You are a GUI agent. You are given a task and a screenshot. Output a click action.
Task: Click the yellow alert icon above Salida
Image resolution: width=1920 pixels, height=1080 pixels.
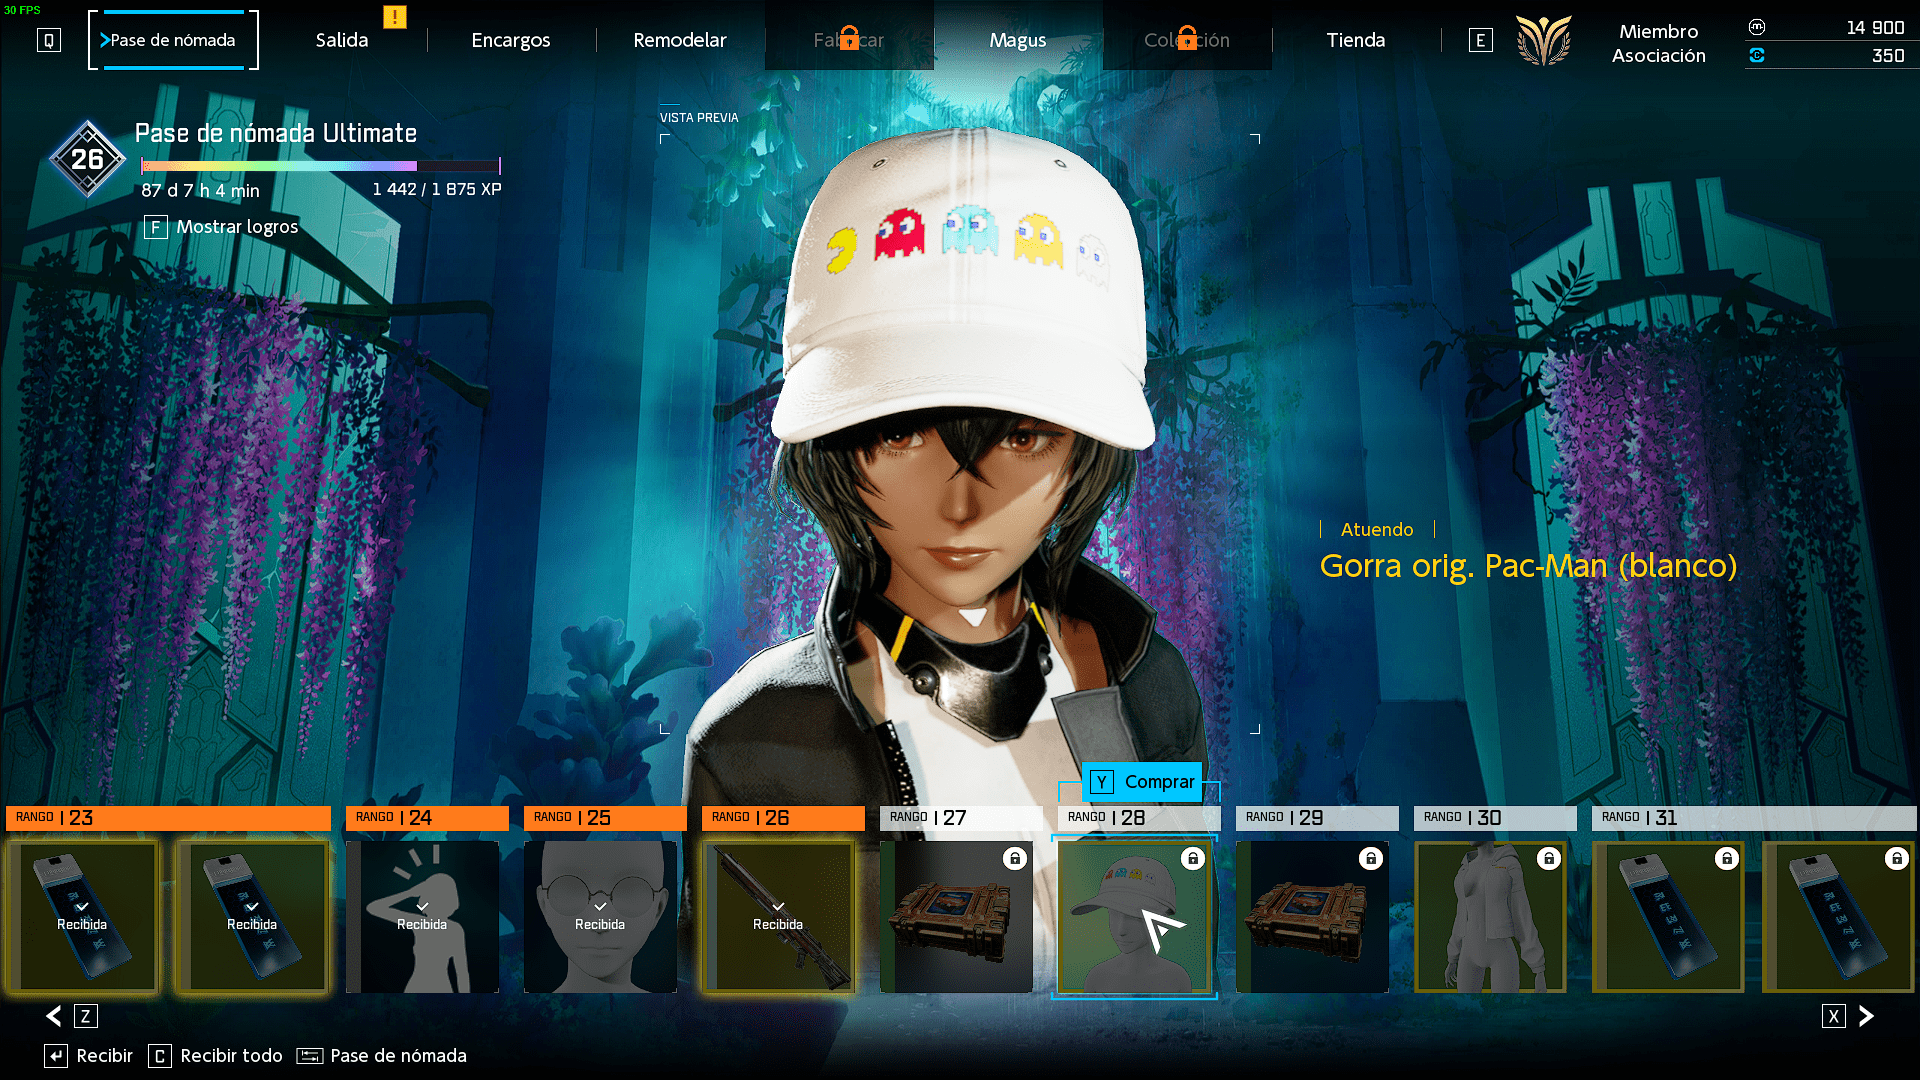pyautogui.click(x=395, y=17)
